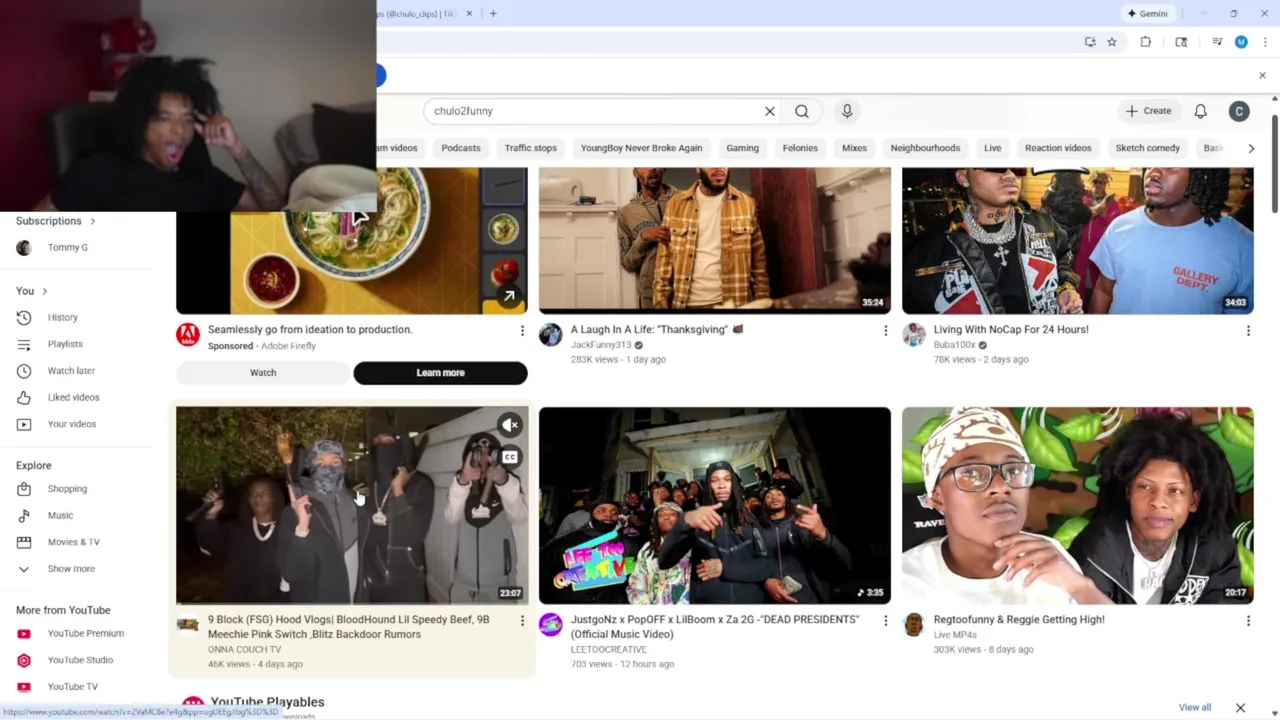Select the Felonies filter chip
The image size is (1280, 720).
pos(800,148)
